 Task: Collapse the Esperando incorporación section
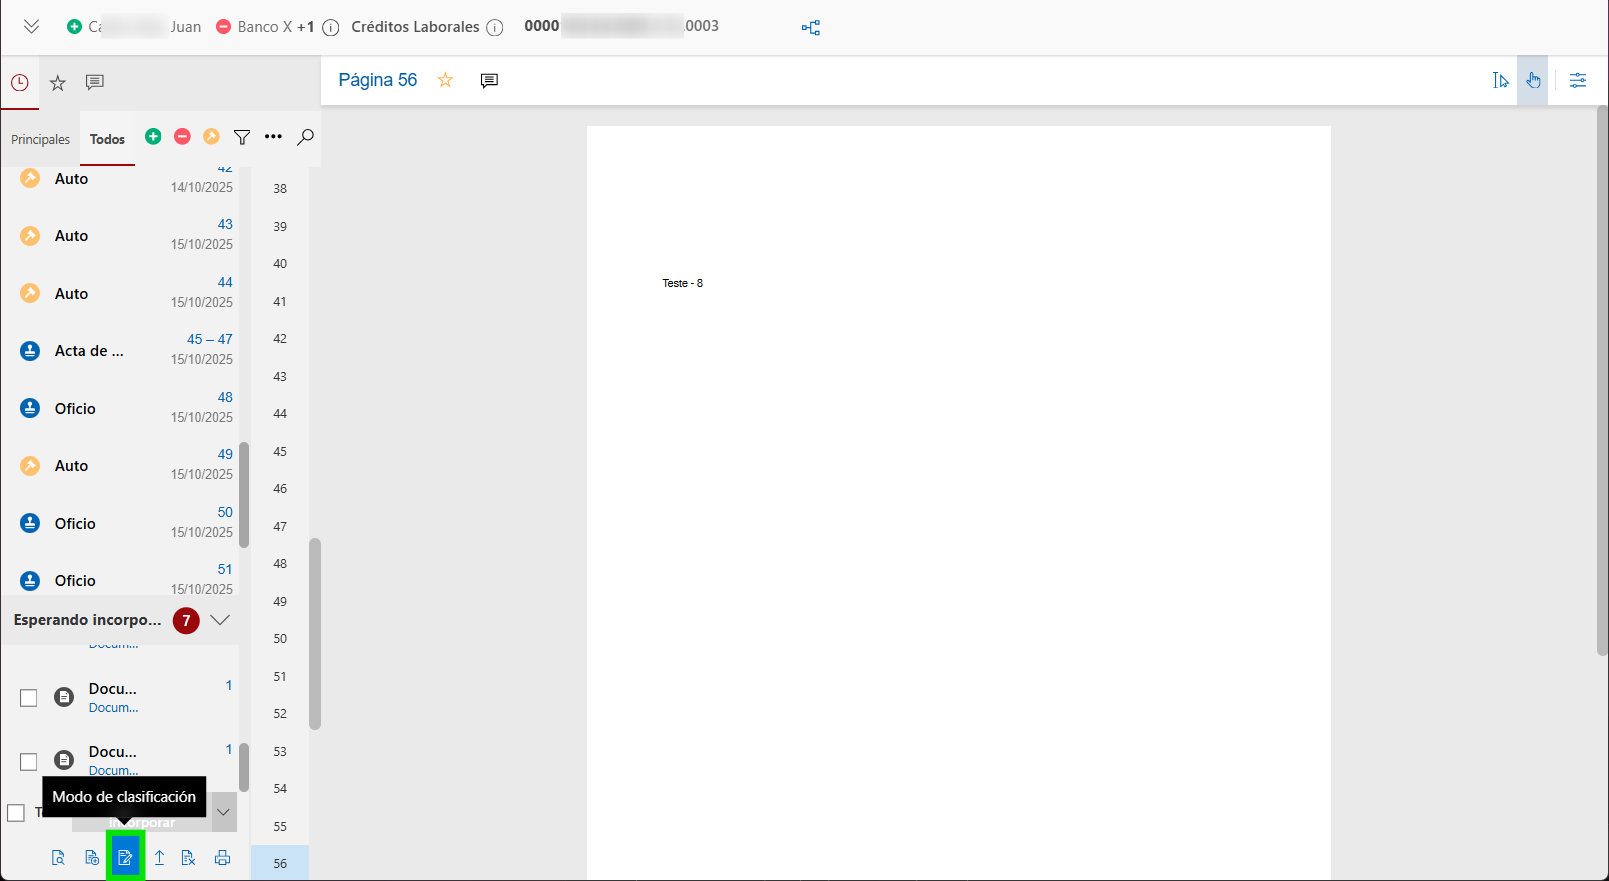(220, 620)
